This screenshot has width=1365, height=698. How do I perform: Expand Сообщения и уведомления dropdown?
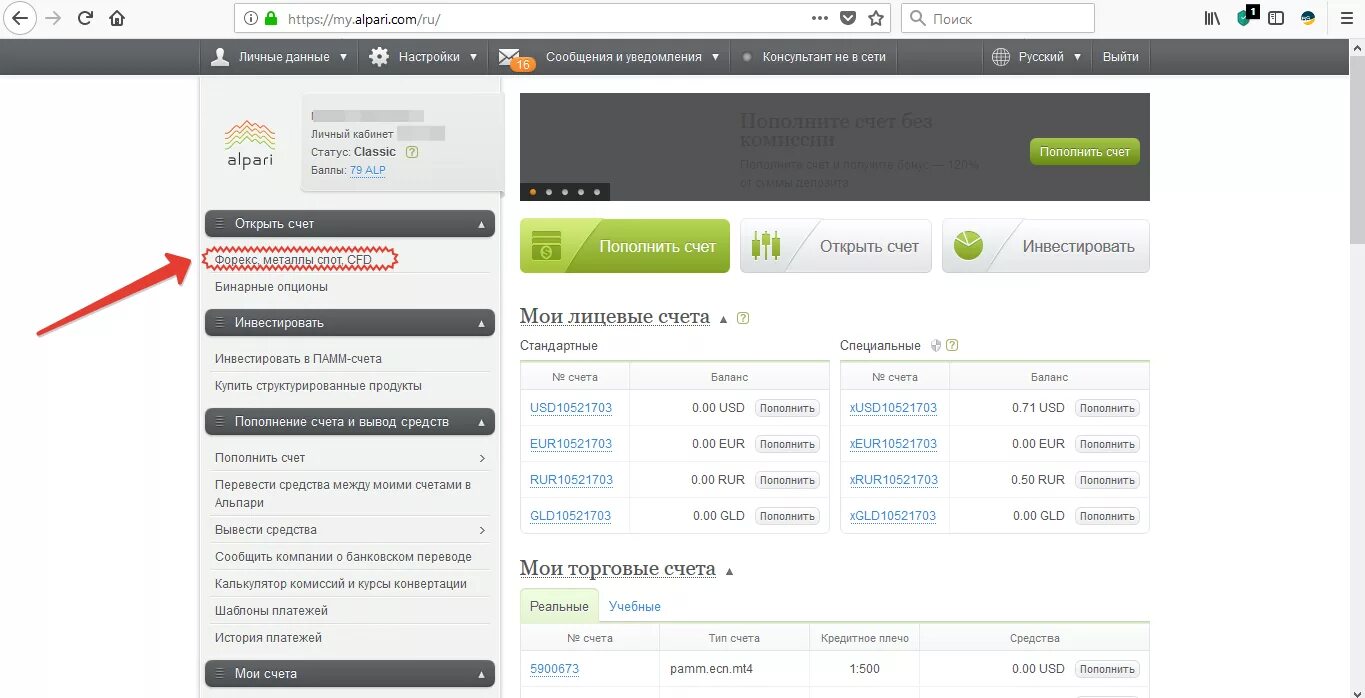click(x=609, y=57)
